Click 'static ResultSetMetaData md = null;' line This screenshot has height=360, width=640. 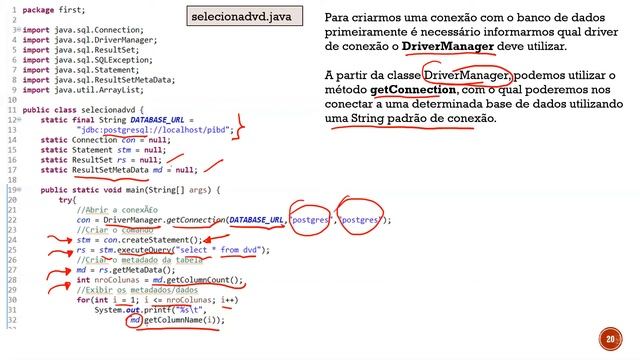[x=119, y=170]
